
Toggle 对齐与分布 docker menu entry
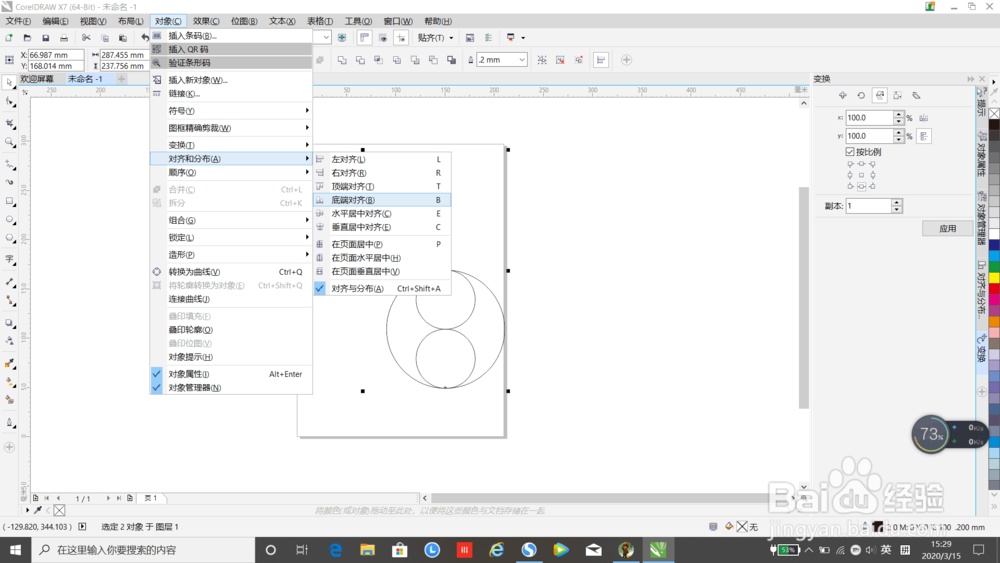coord(382,288)
